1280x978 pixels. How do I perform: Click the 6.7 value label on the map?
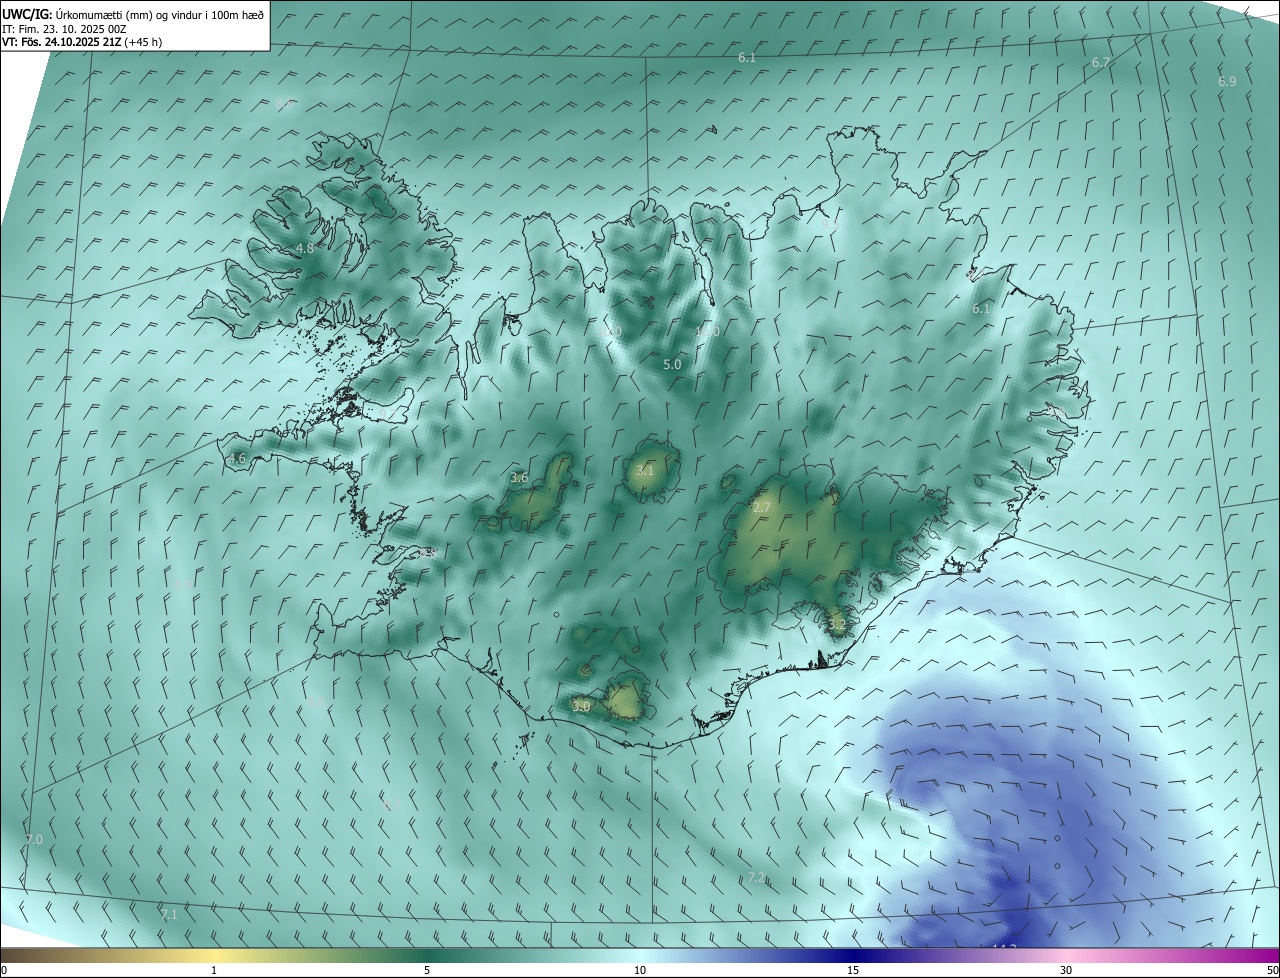click(x=1101, y=62)
